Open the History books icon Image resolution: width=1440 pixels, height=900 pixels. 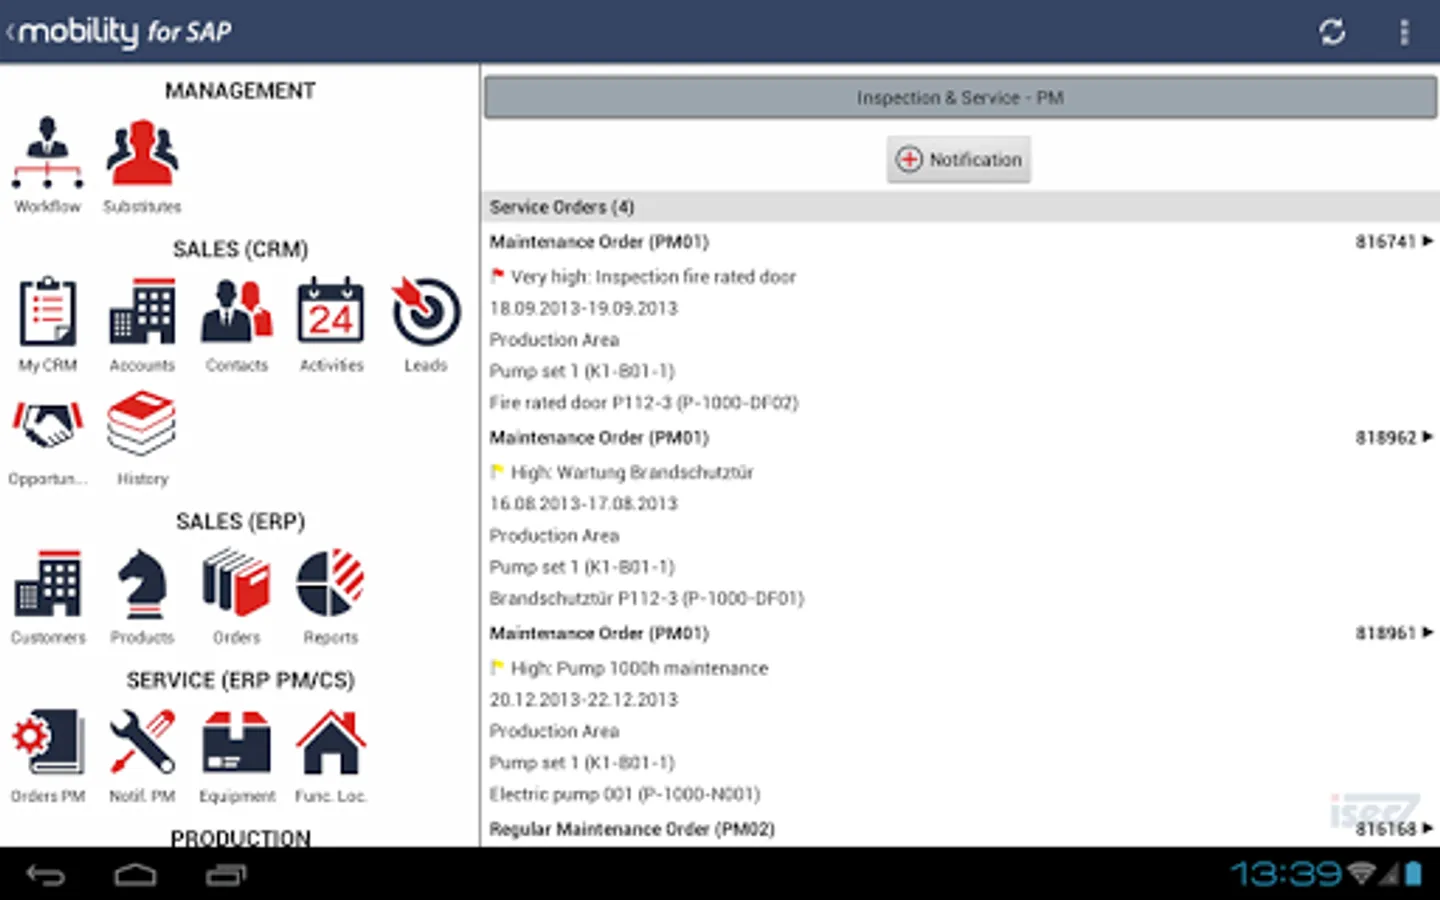(x=142, y=424)
